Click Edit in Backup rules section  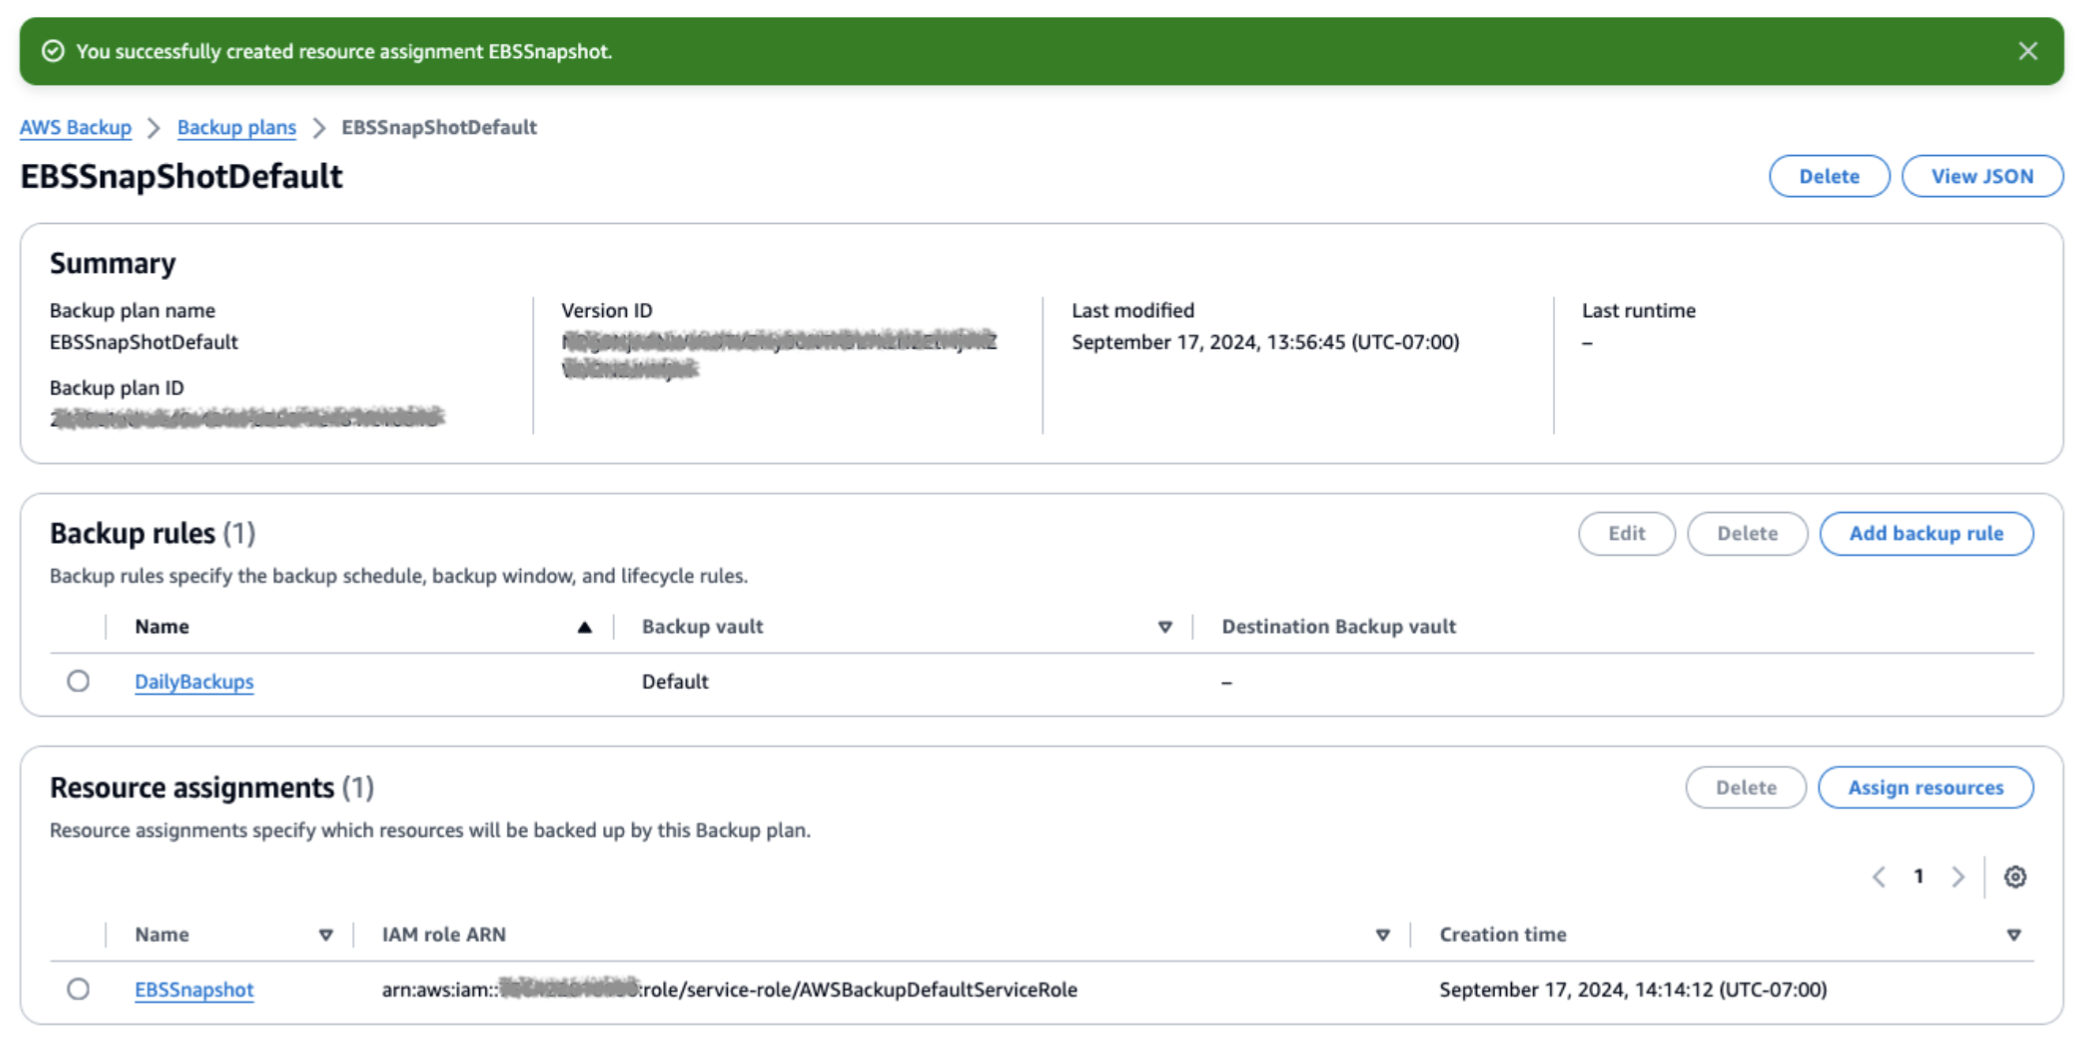tap(1626, 533)
